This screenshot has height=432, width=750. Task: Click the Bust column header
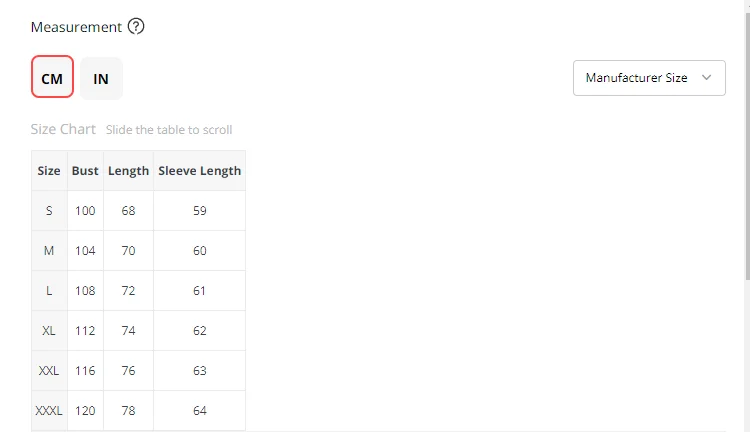pyautogui.click(x=85, y=171)
